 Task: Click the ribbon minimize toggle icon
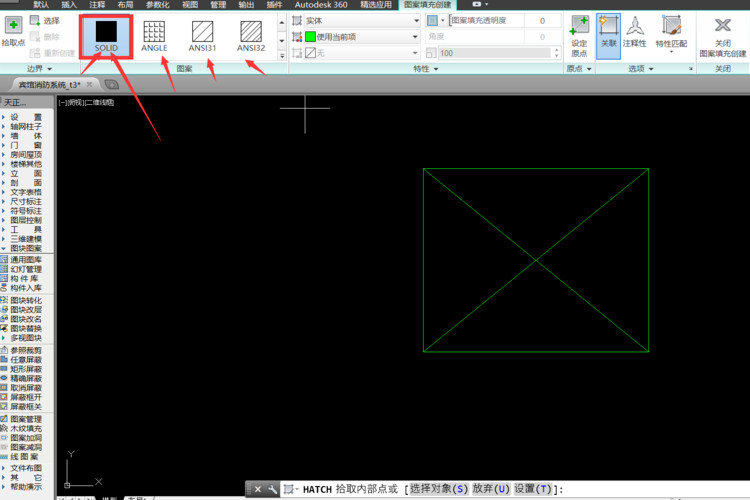coord(477,4)
